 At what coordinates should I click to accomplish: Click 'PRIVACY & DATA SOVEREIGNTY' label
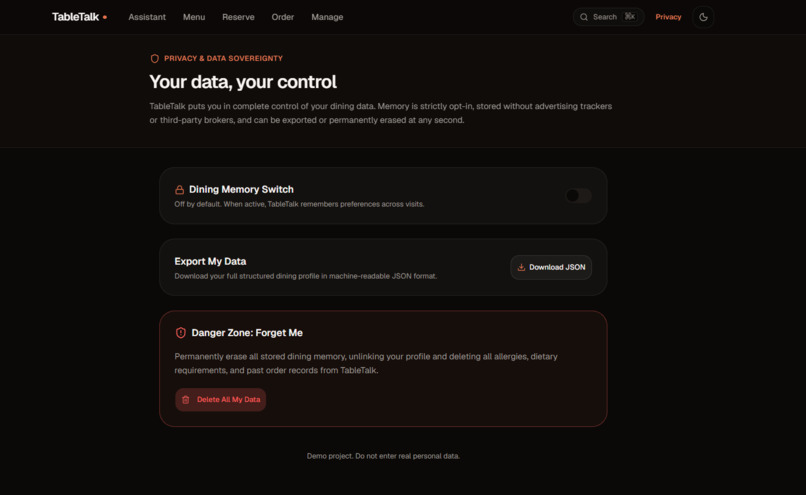coord(223,59)
